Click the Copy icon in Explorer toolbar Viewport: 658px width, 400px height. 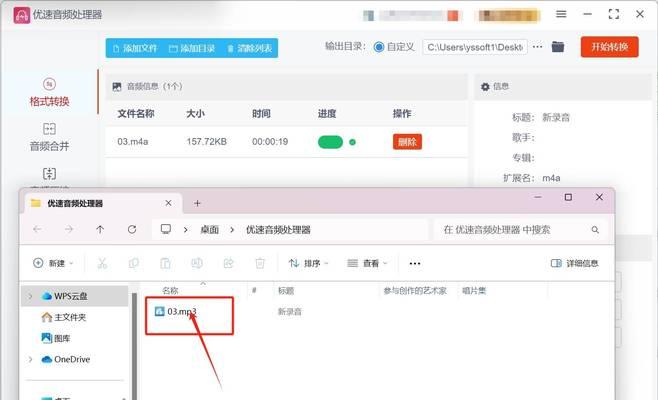click(133, 263)
